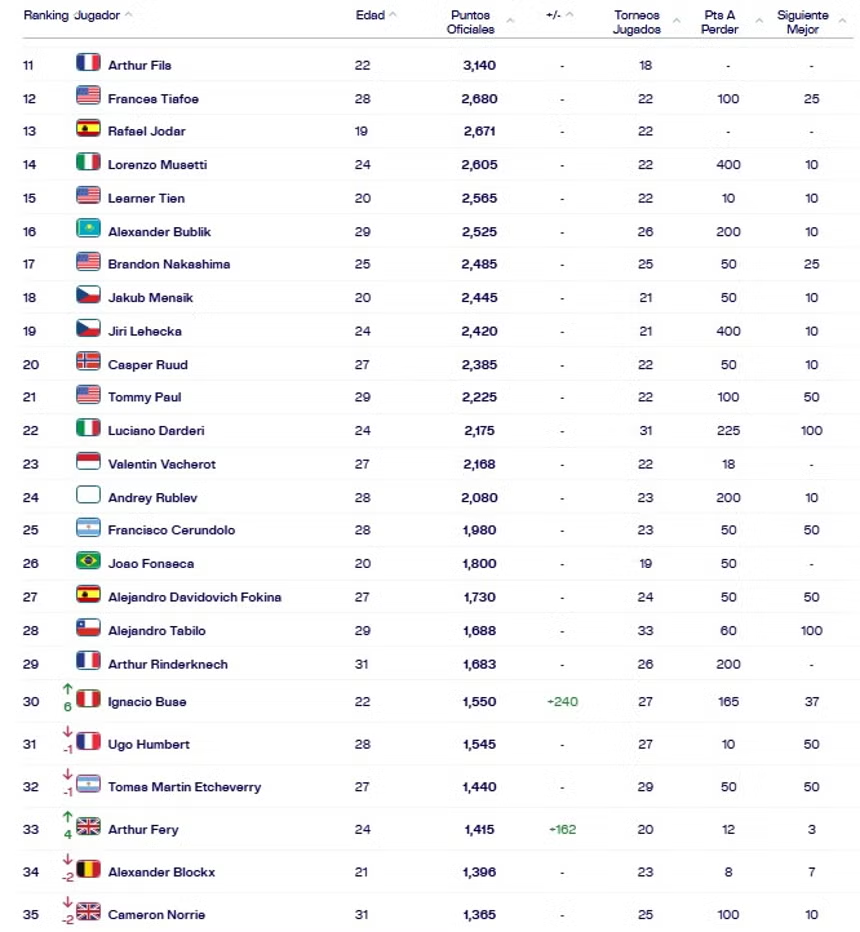Click the Belgian flag next to Alexander Blockx
Viewport: 860px width, 932px height.
[x=88, y=870]
